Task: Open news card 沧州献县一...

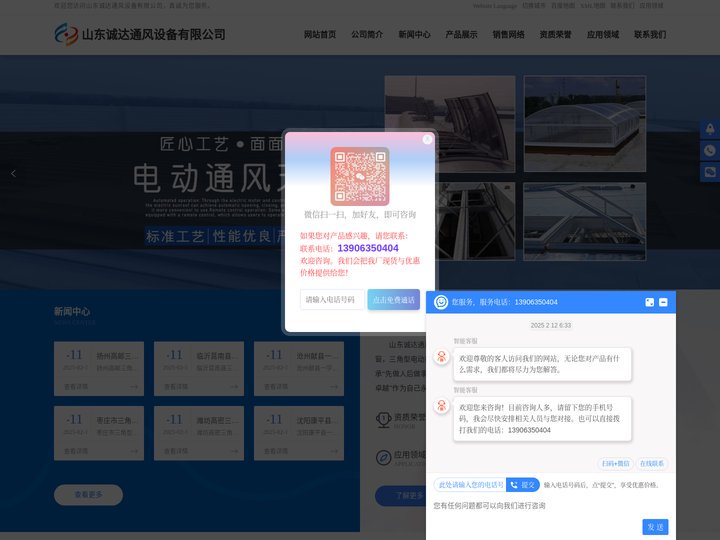Action: tap(299, 368)
